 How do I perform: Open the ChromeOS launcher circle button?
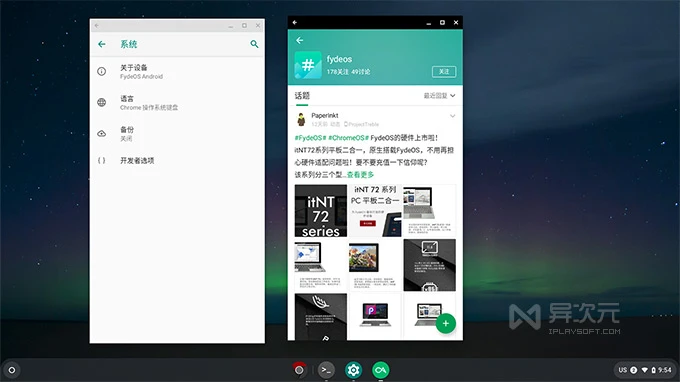tap(12, 370)
